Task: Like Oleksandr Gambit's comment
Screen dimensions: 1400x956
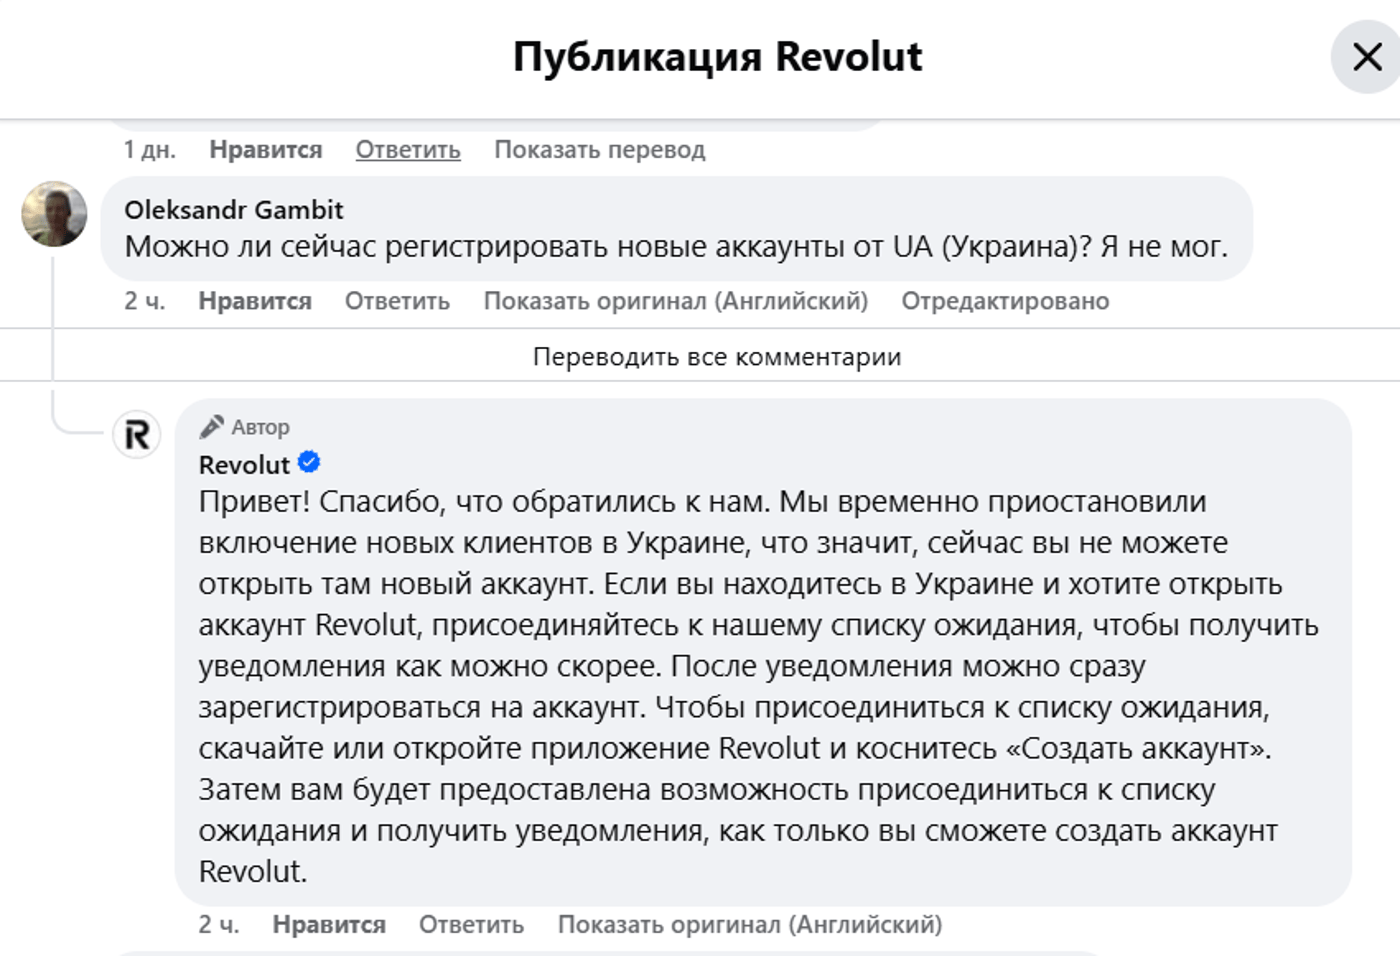Action: (255, 301)
